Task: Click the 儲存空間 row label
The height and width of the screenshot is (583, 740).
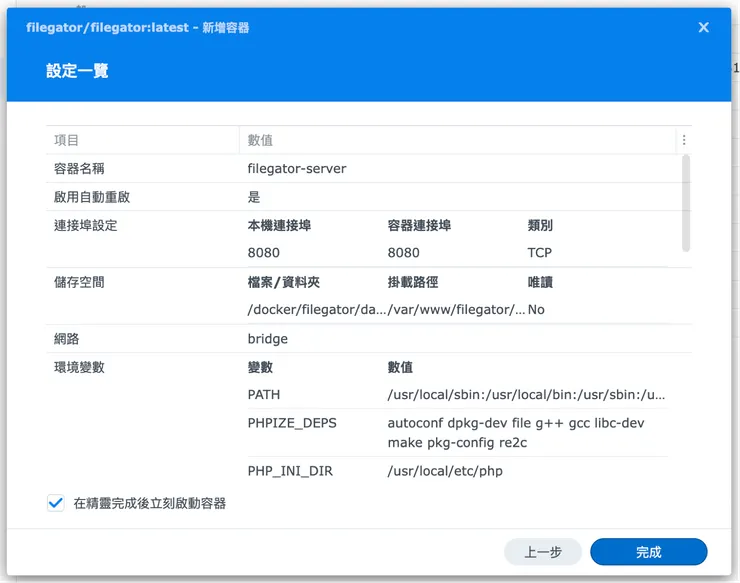Action: tap(79, 282)
